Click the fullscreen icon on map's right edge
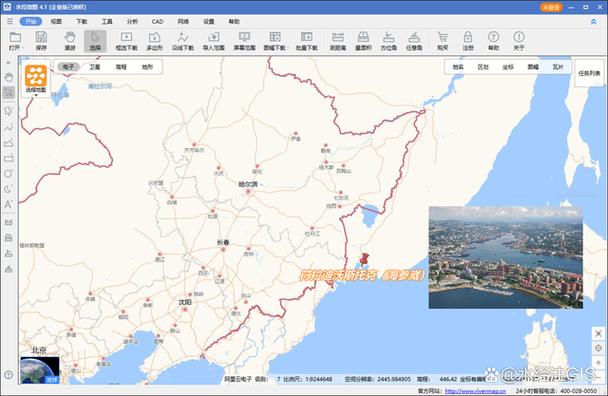This screenshot has height=396, width=608. click(598, 333)
